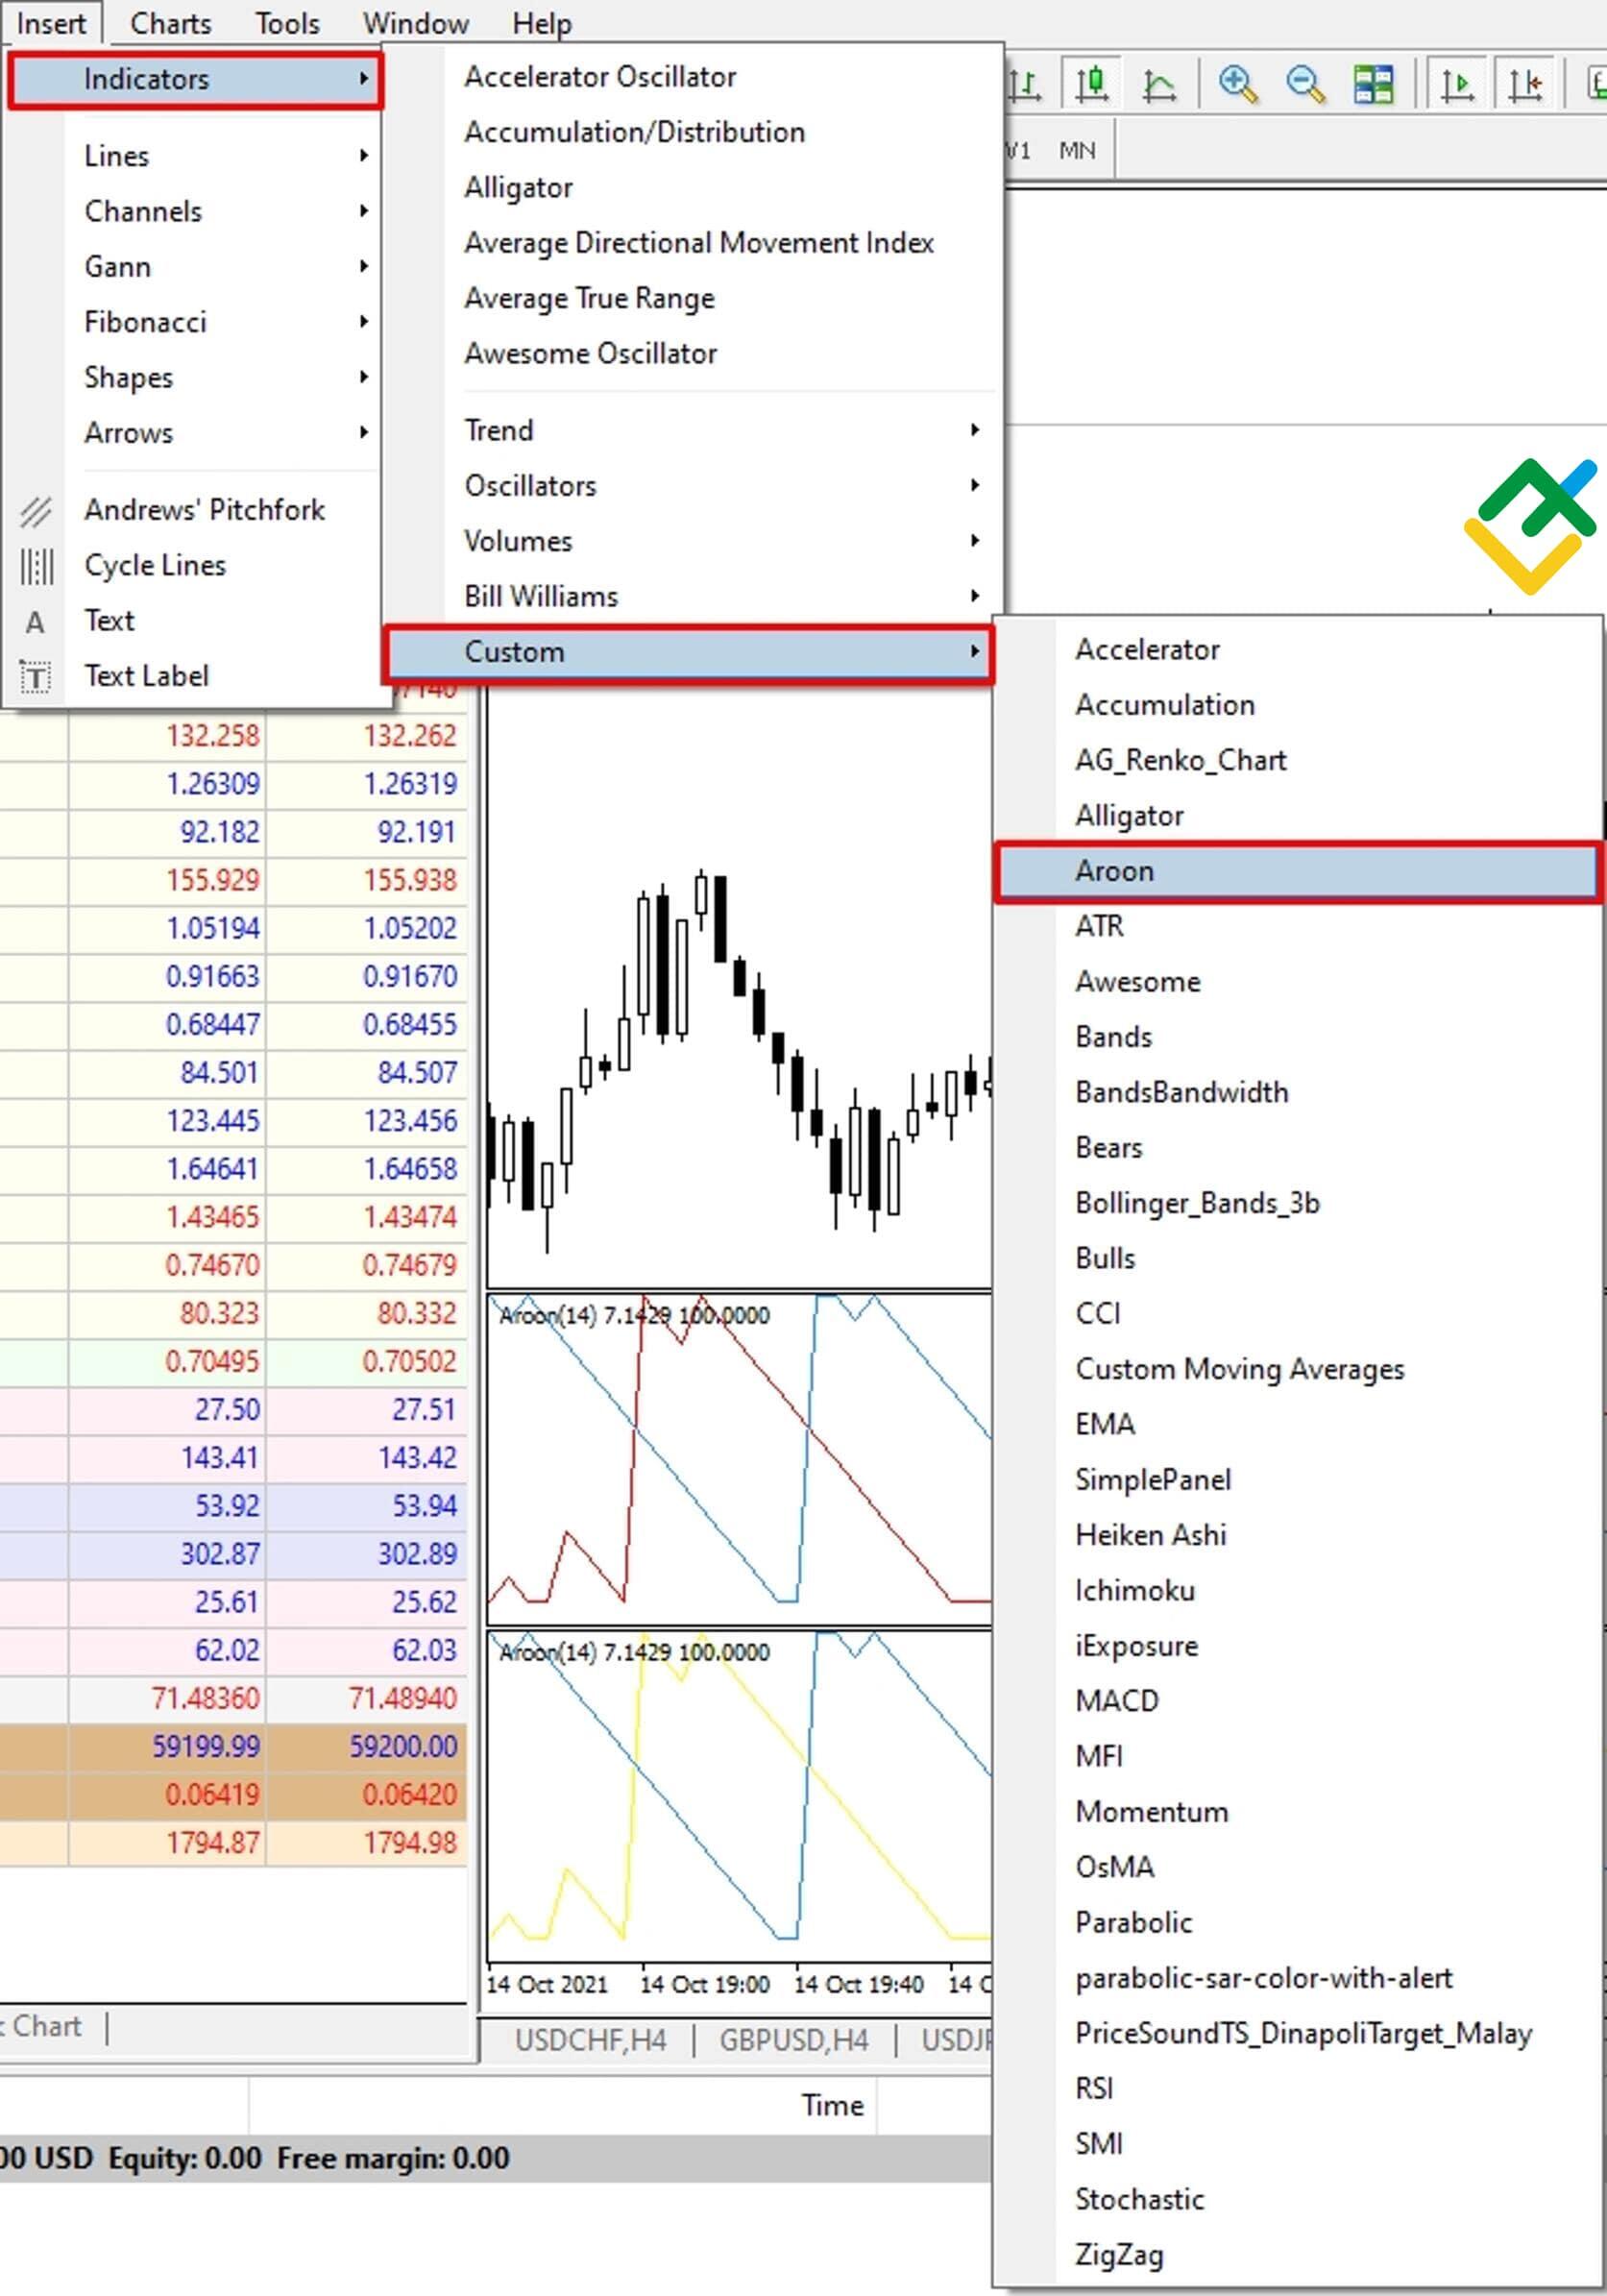Select candlestick chart display mode
This screenshot has height=2296, width=1607.
point(1092,85)
